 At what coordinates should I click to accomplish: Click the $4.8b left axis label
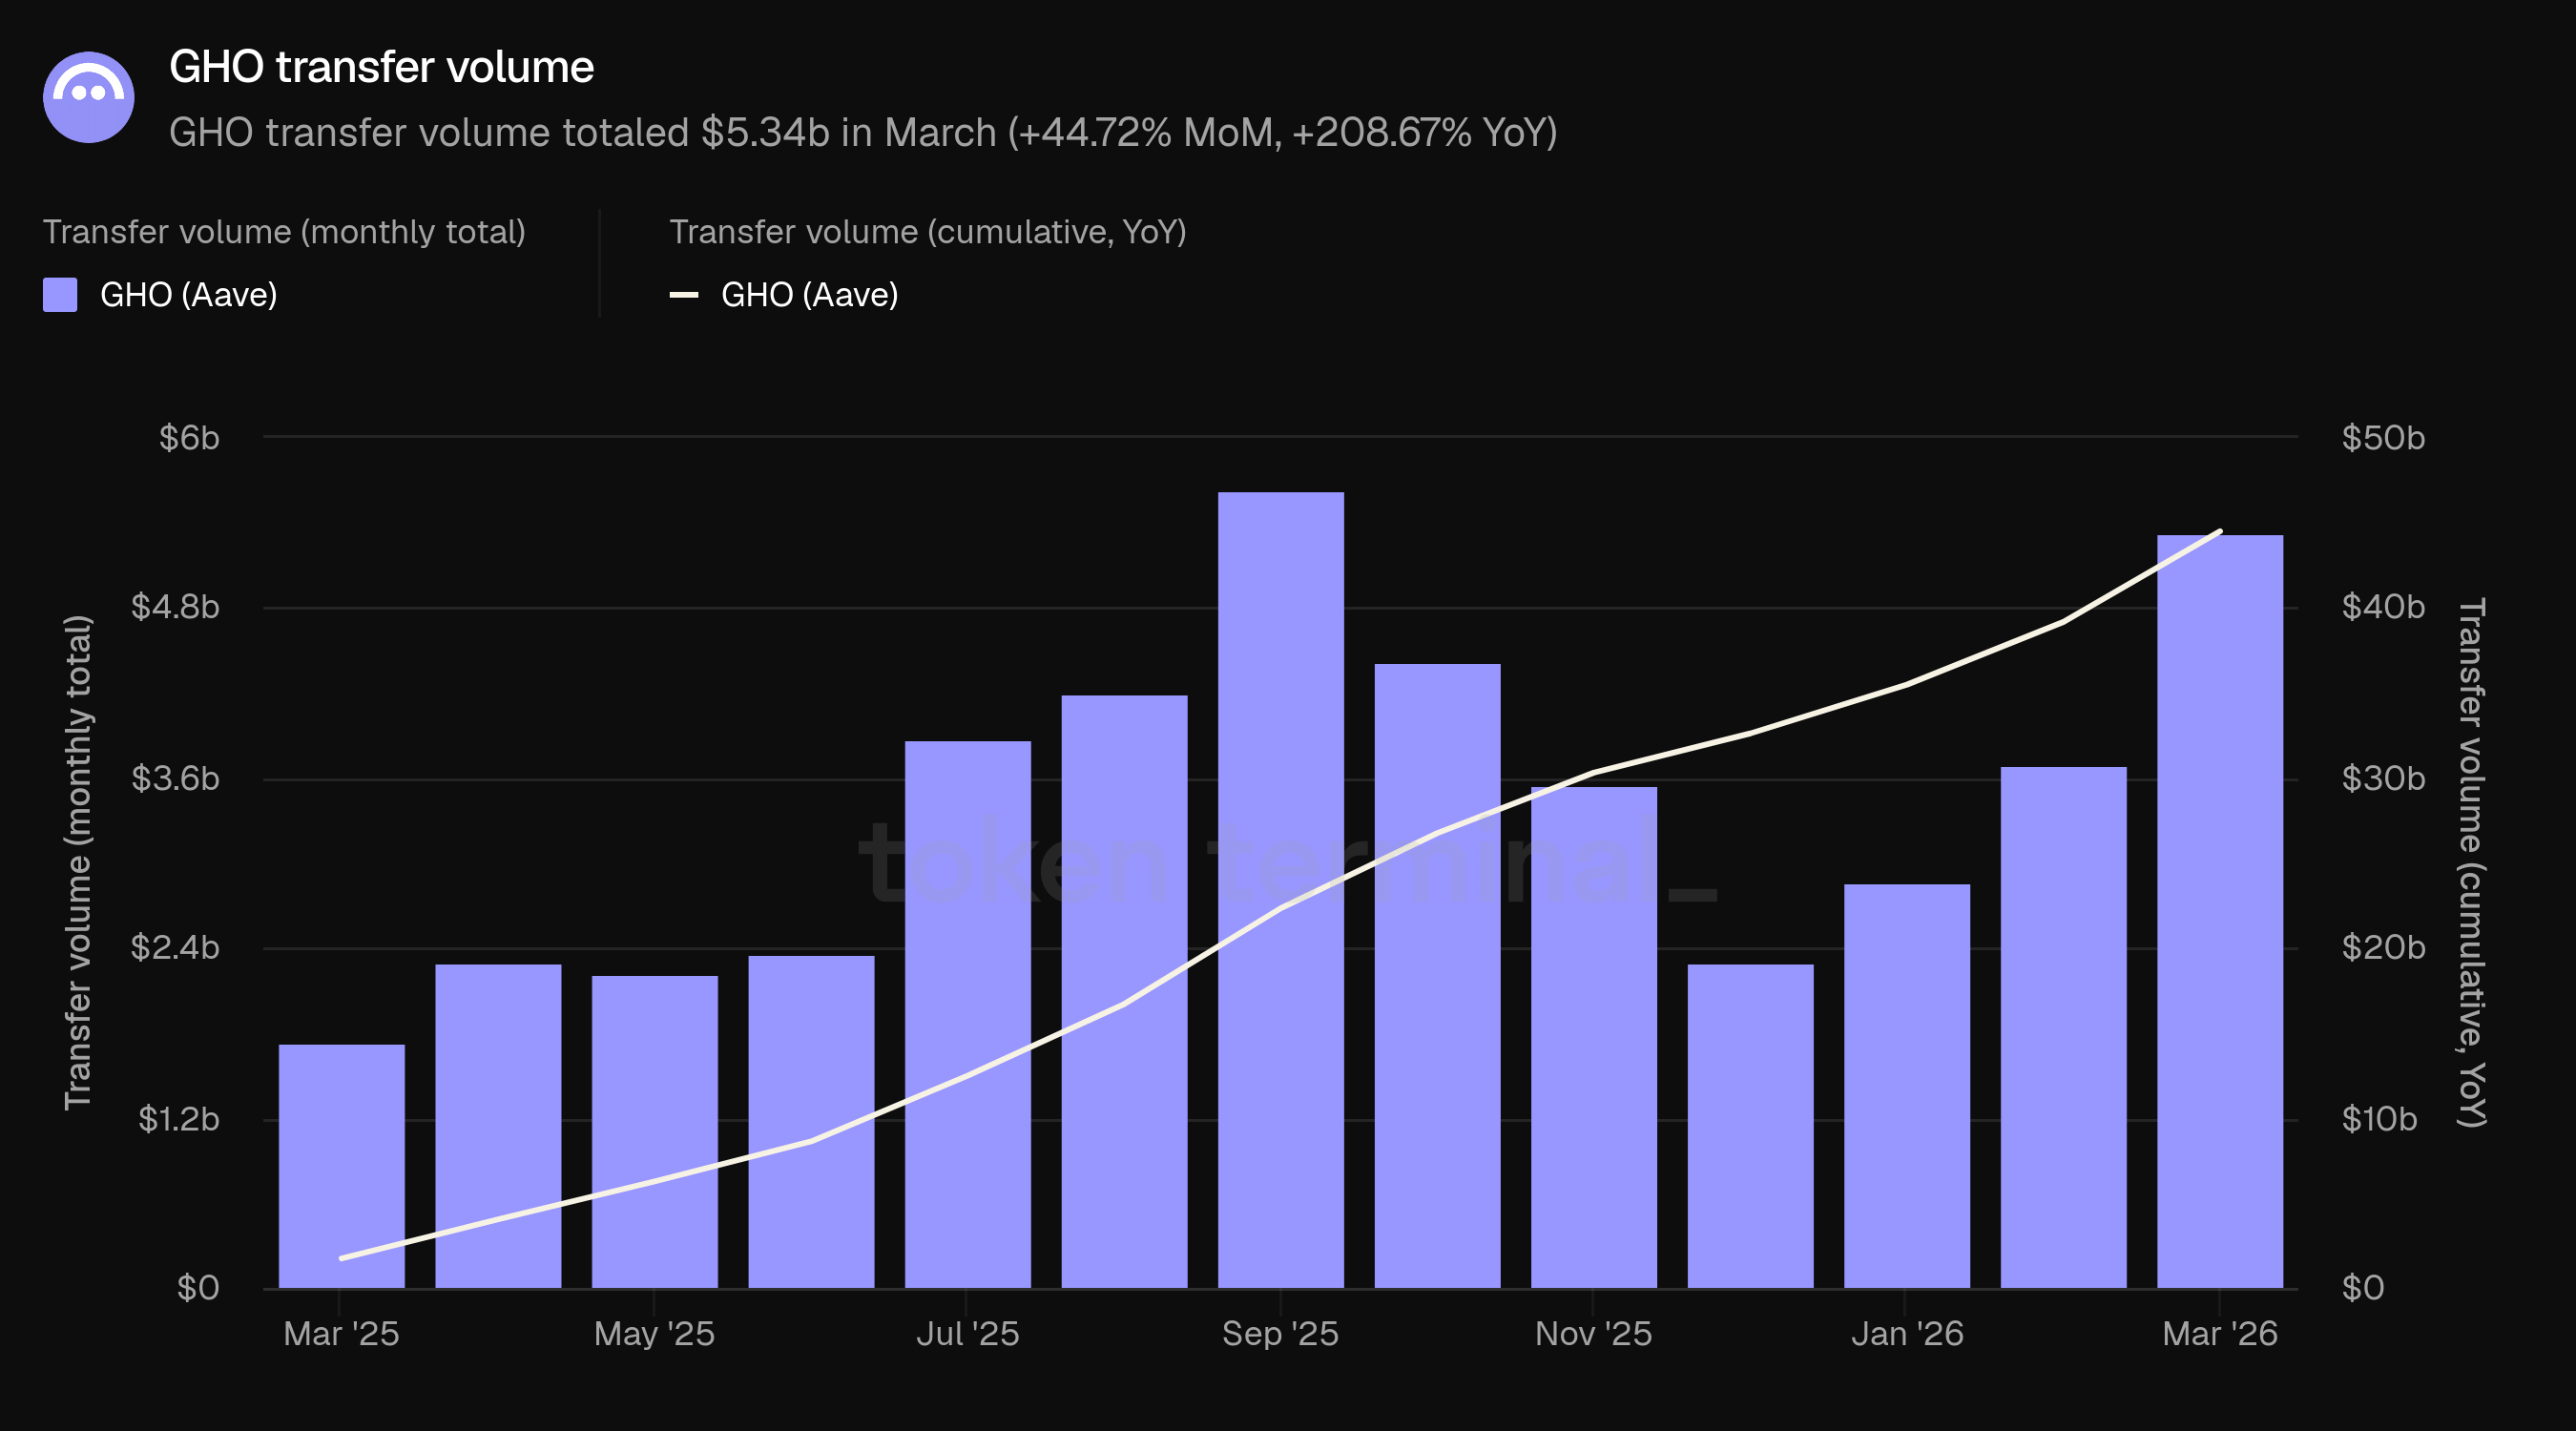pos(175,607)
